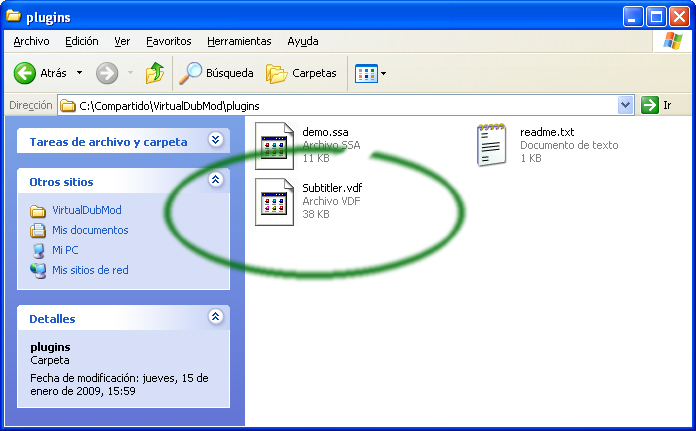Click the Ir go button
The image size is (696, 431).
(x=657, y=105)
